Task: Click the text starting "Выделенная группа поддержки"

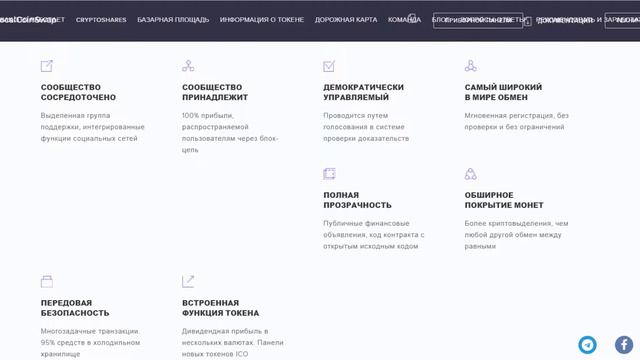Action: 93,127
